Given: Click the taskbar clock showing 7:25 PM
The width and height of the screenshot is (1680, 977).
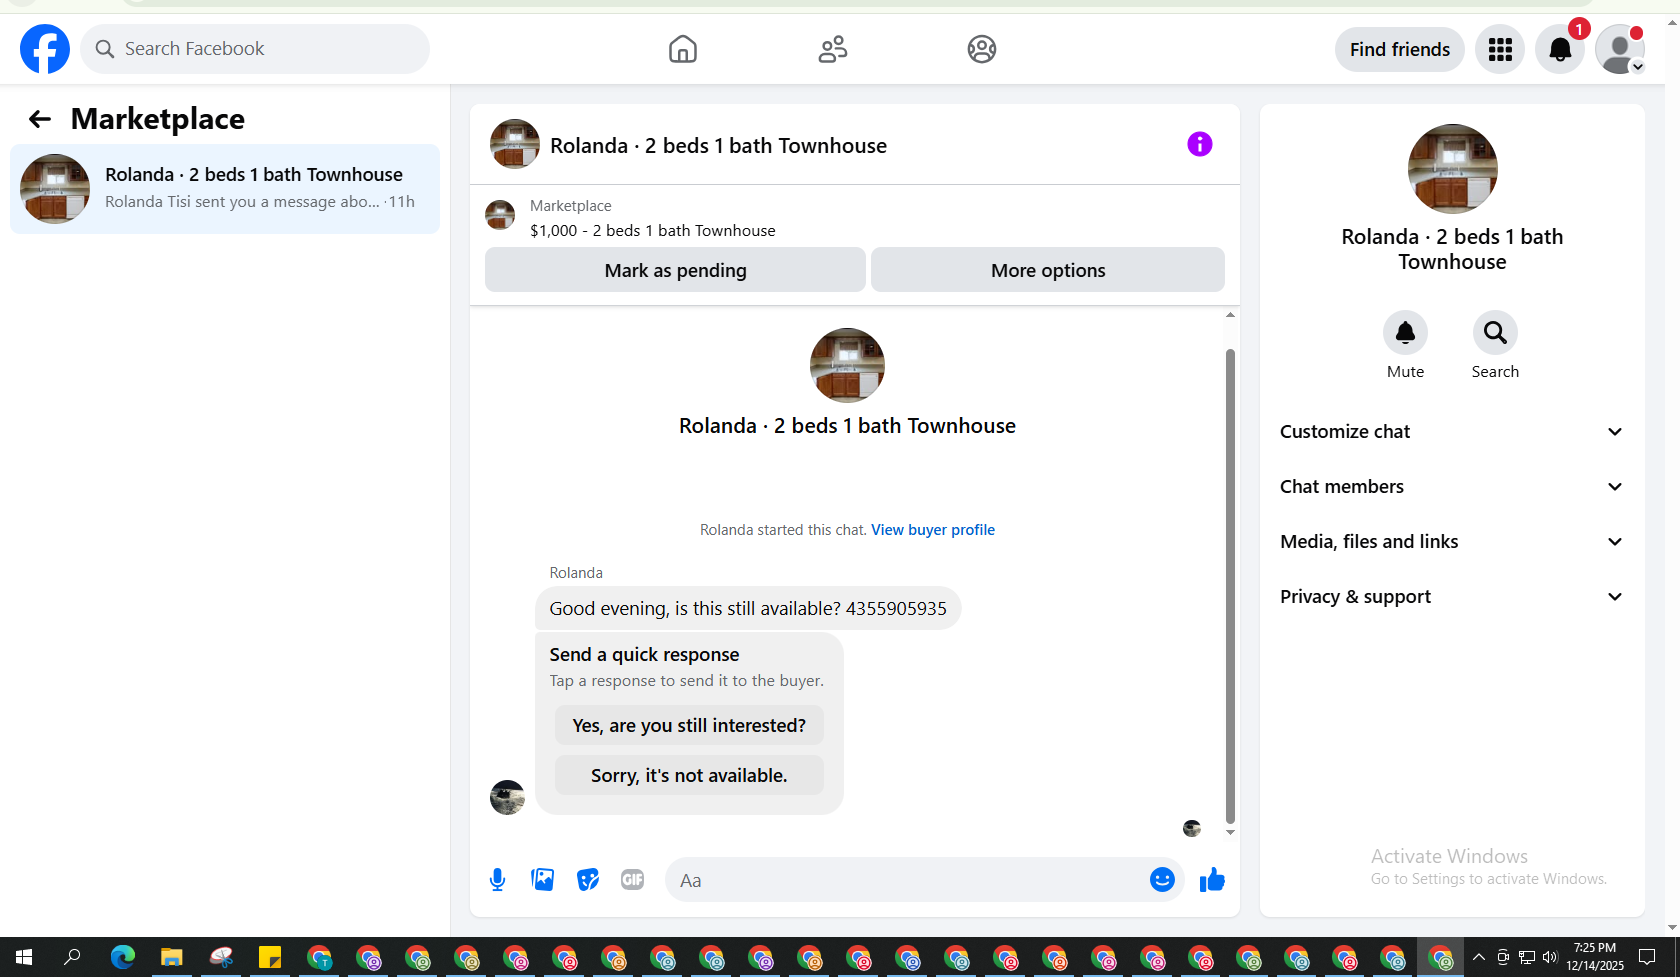Looking at the screenshot, I should (x=1595, y=957).
